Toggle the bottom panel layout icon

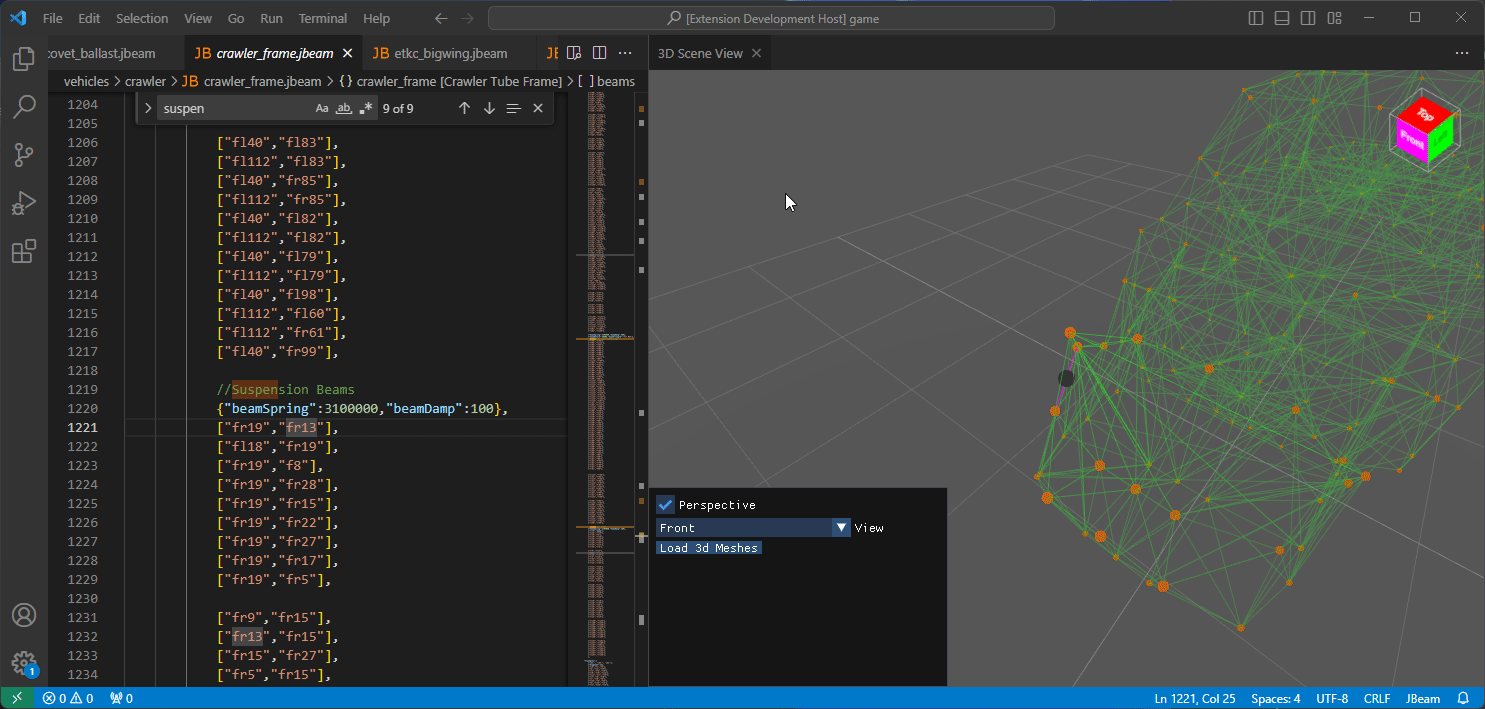(x=1283, y=18)
